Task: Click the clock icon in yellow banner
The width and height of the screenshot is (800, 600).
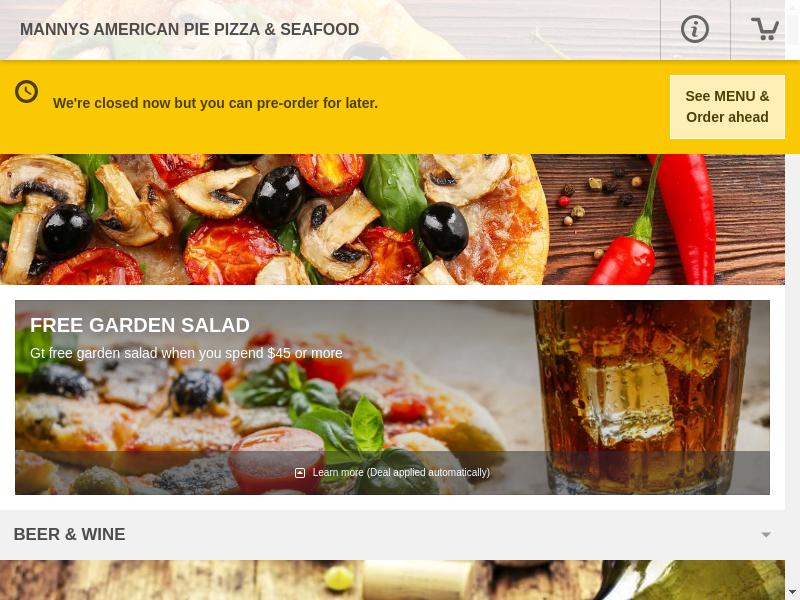Action: (x=27, y=92)
